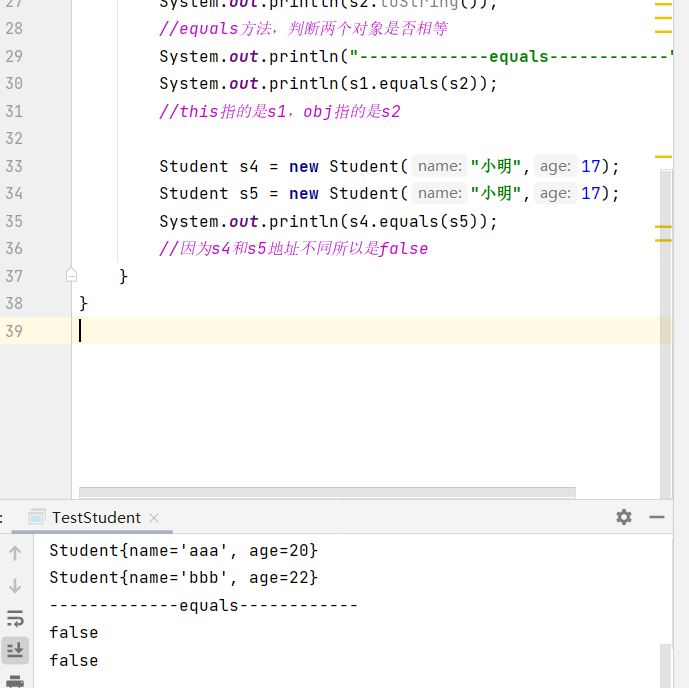
Task: Select the TestStudent run tab
Action: tap(96, 517)
